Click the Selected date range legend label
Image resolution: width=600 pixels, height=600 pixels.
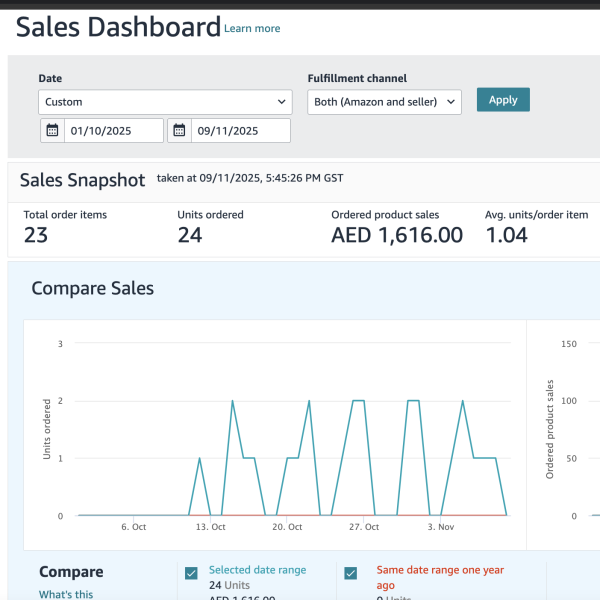(257, 570)
